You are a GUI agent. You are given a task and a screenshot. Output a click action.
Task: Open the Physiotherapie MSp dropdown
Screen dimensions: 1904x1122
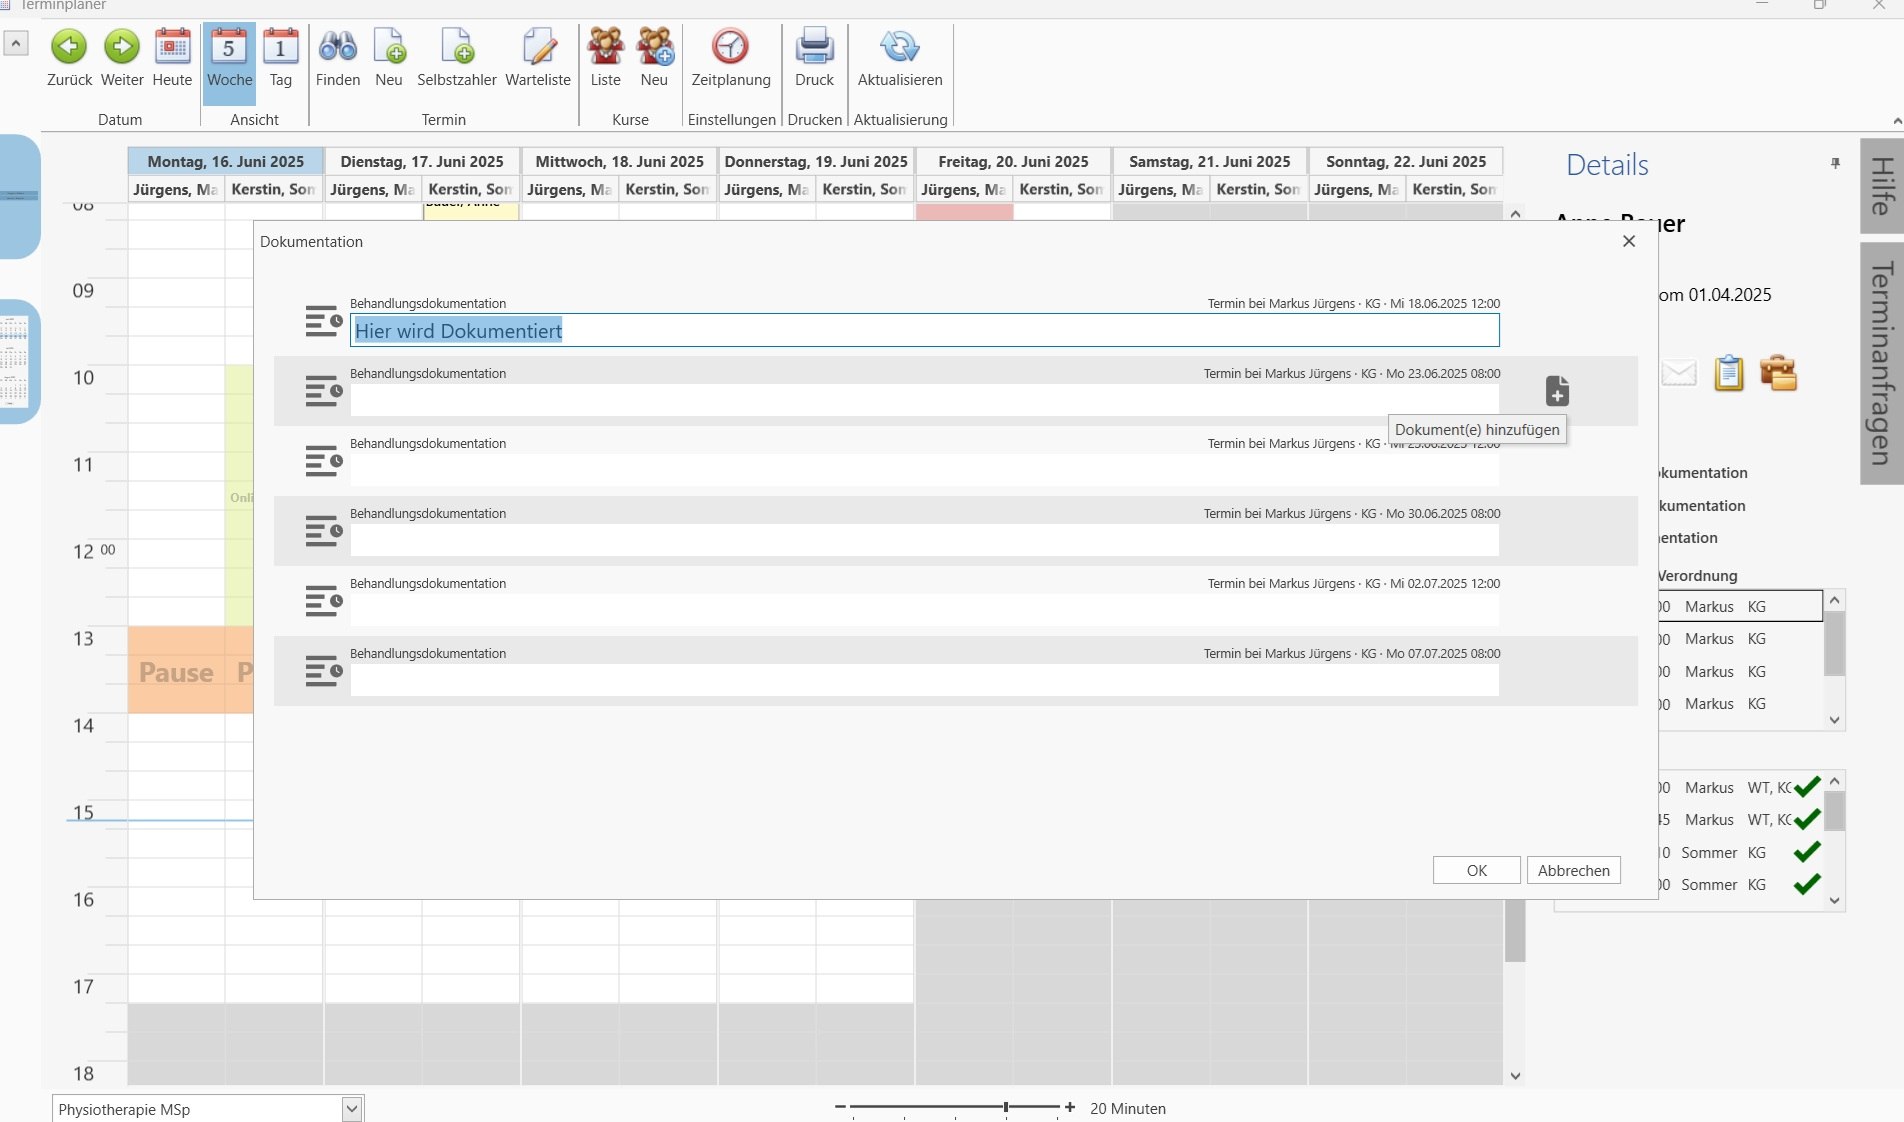[x=352, y=1109]
